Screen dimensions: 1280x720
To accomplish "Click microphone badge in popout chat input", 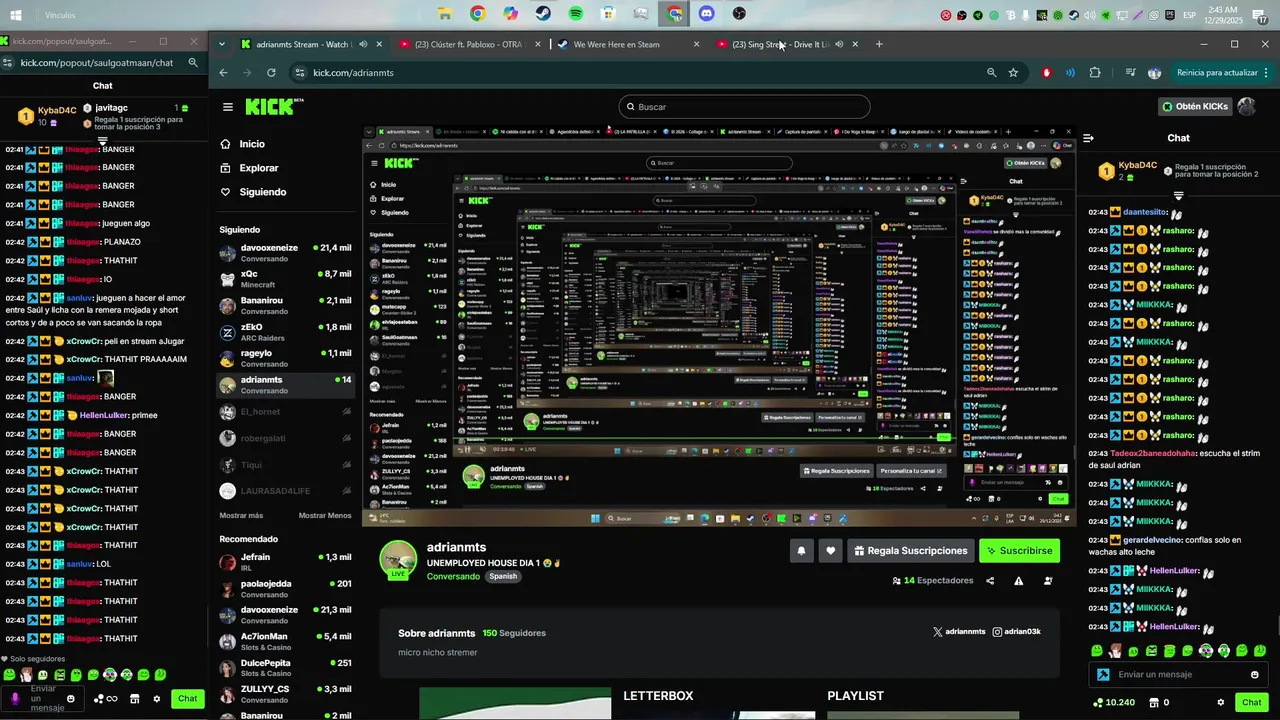I will [15, 699].
